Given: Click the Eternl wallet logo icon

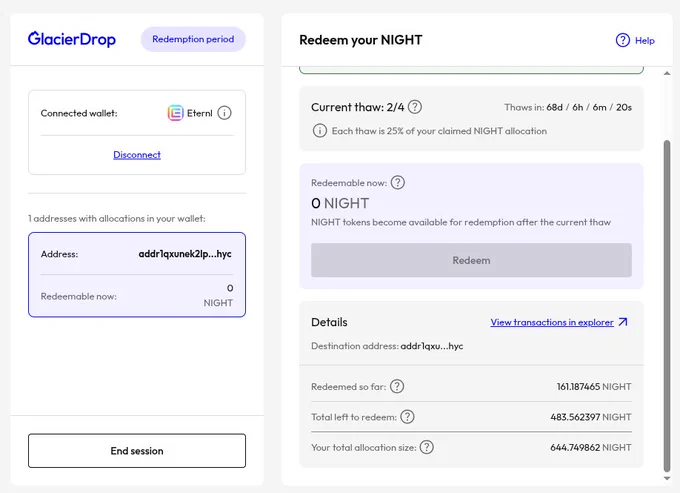Looking at the screenshot, I should tap(176, 113).
